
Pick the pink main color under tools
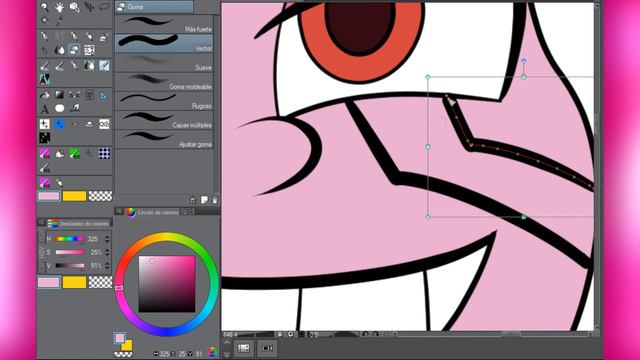[x=49, y=196]
